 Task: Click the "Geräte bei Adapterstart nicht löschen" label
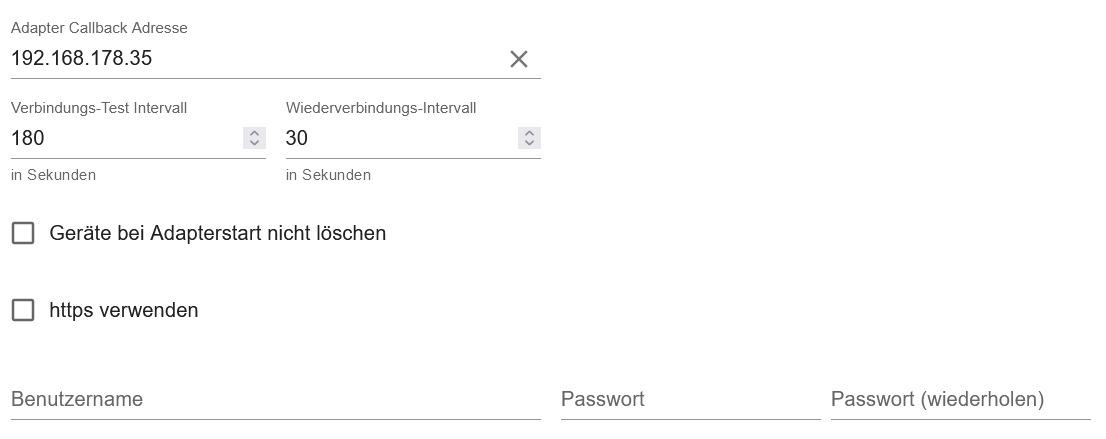(217, 233)
